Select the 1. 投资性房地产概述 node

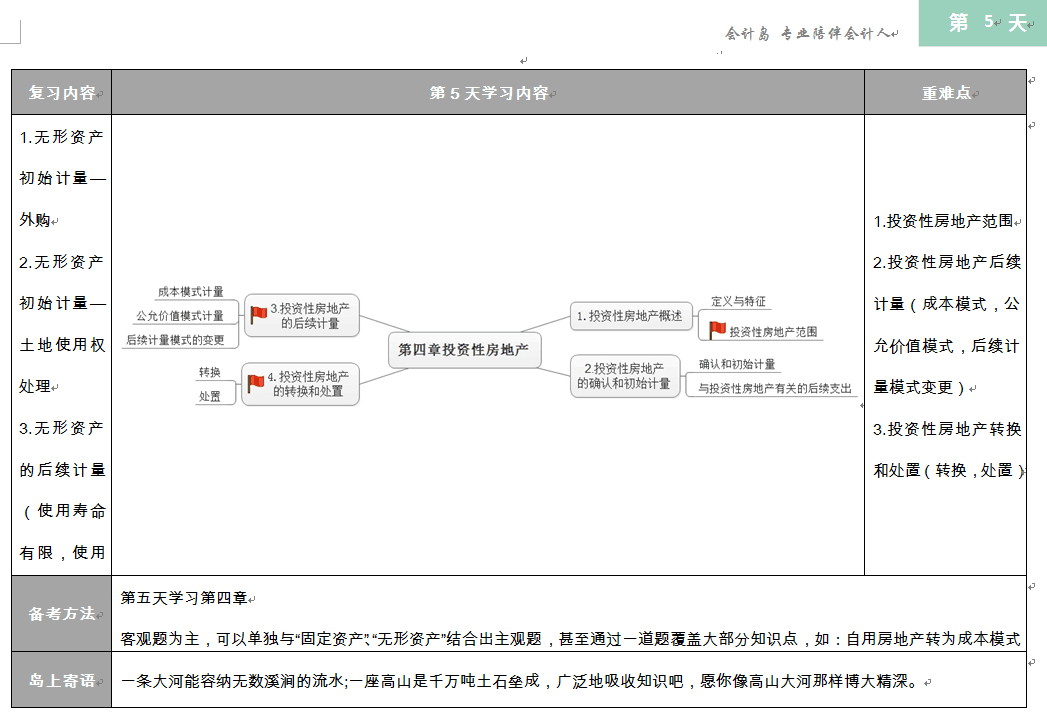click(629, 316)
